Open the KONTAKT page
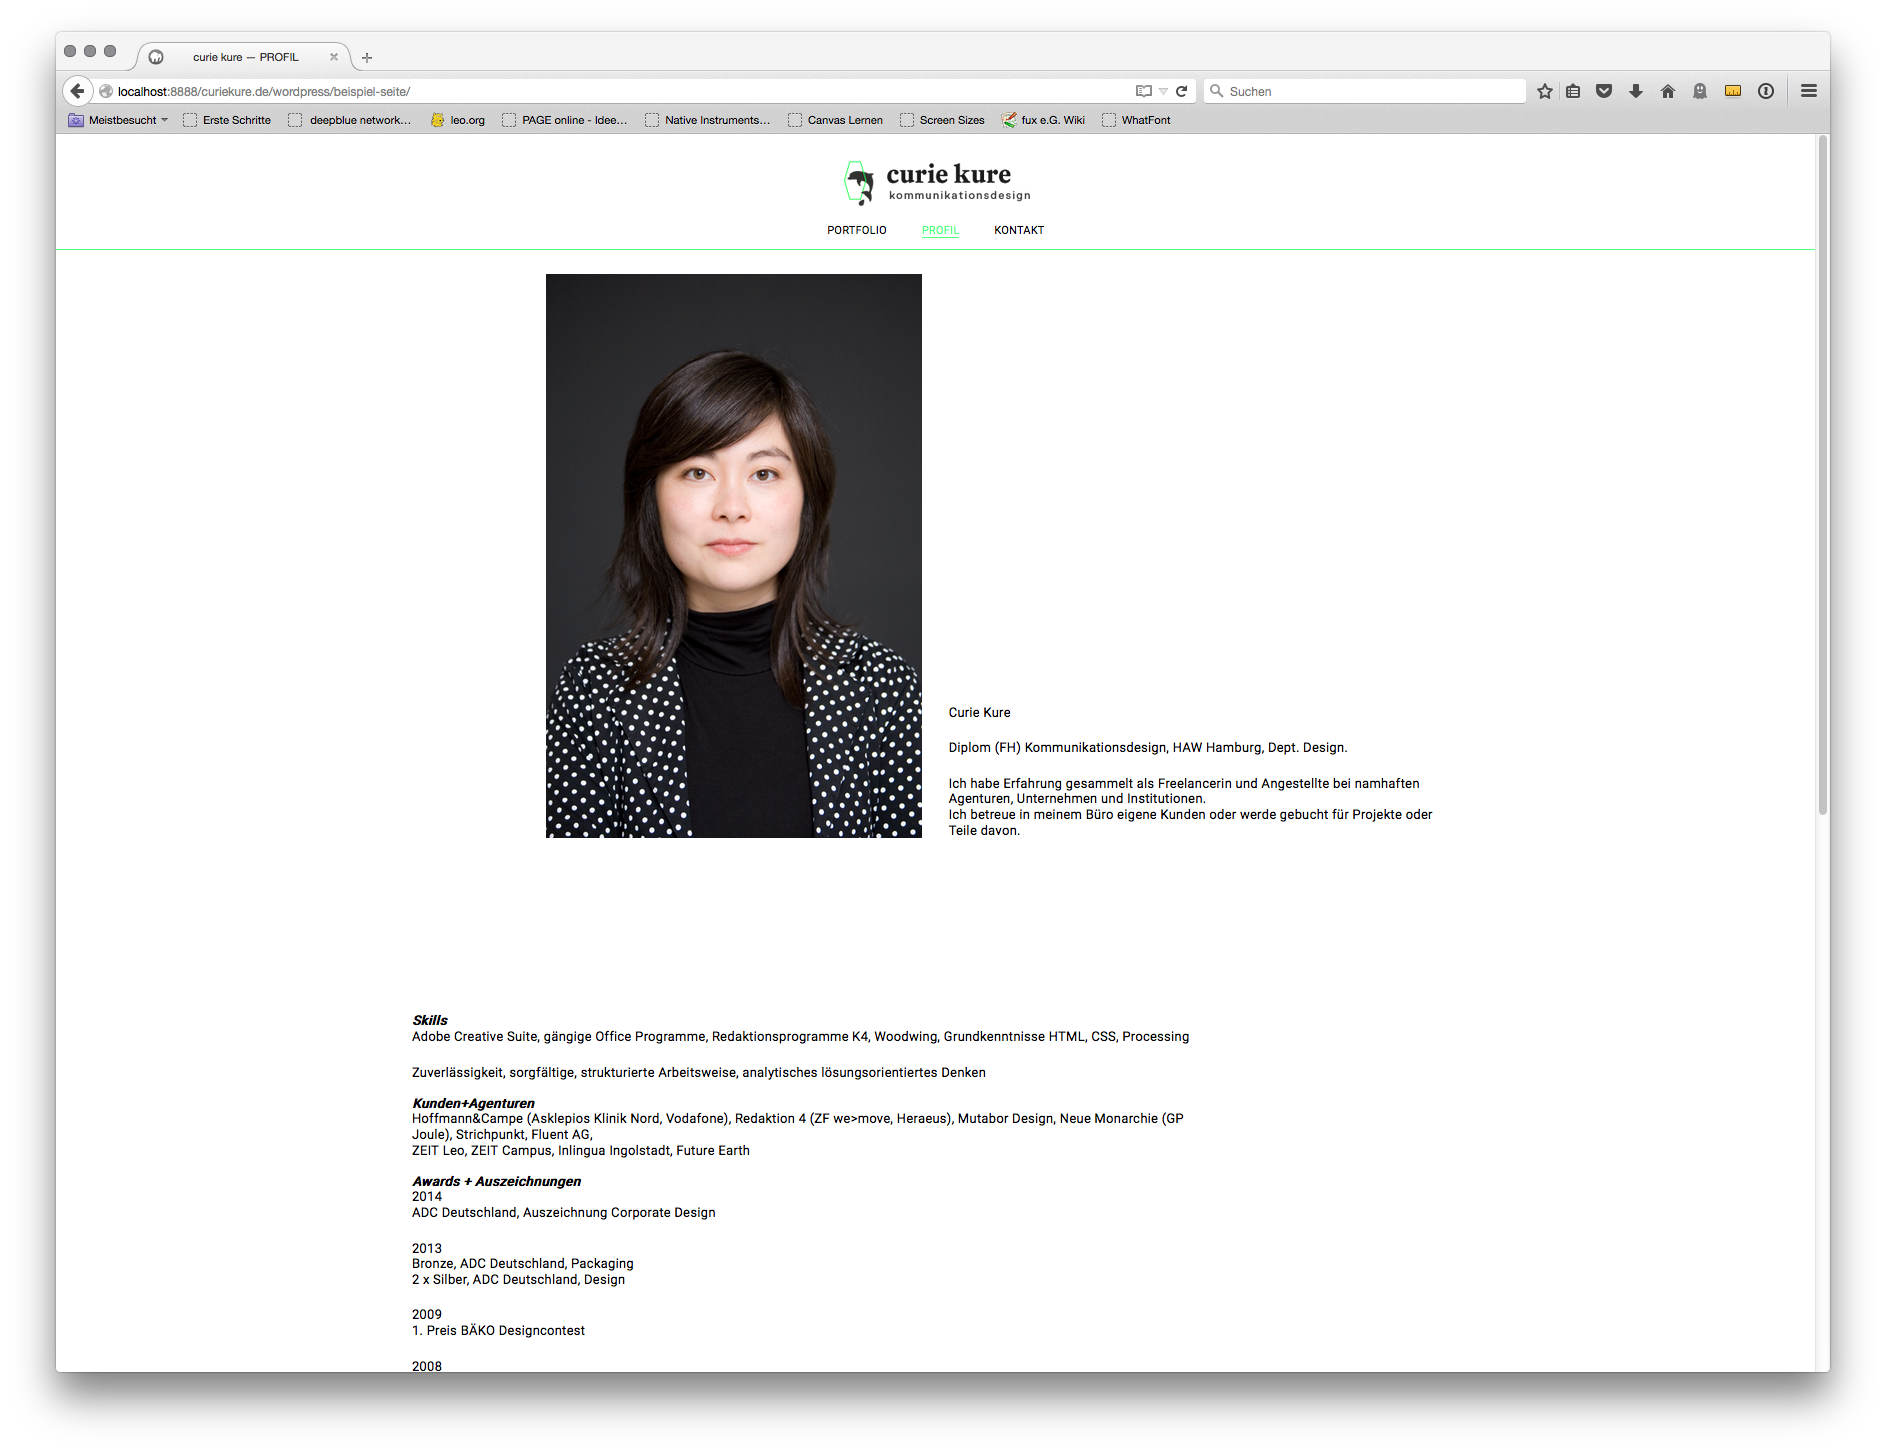 (1018, 230)
